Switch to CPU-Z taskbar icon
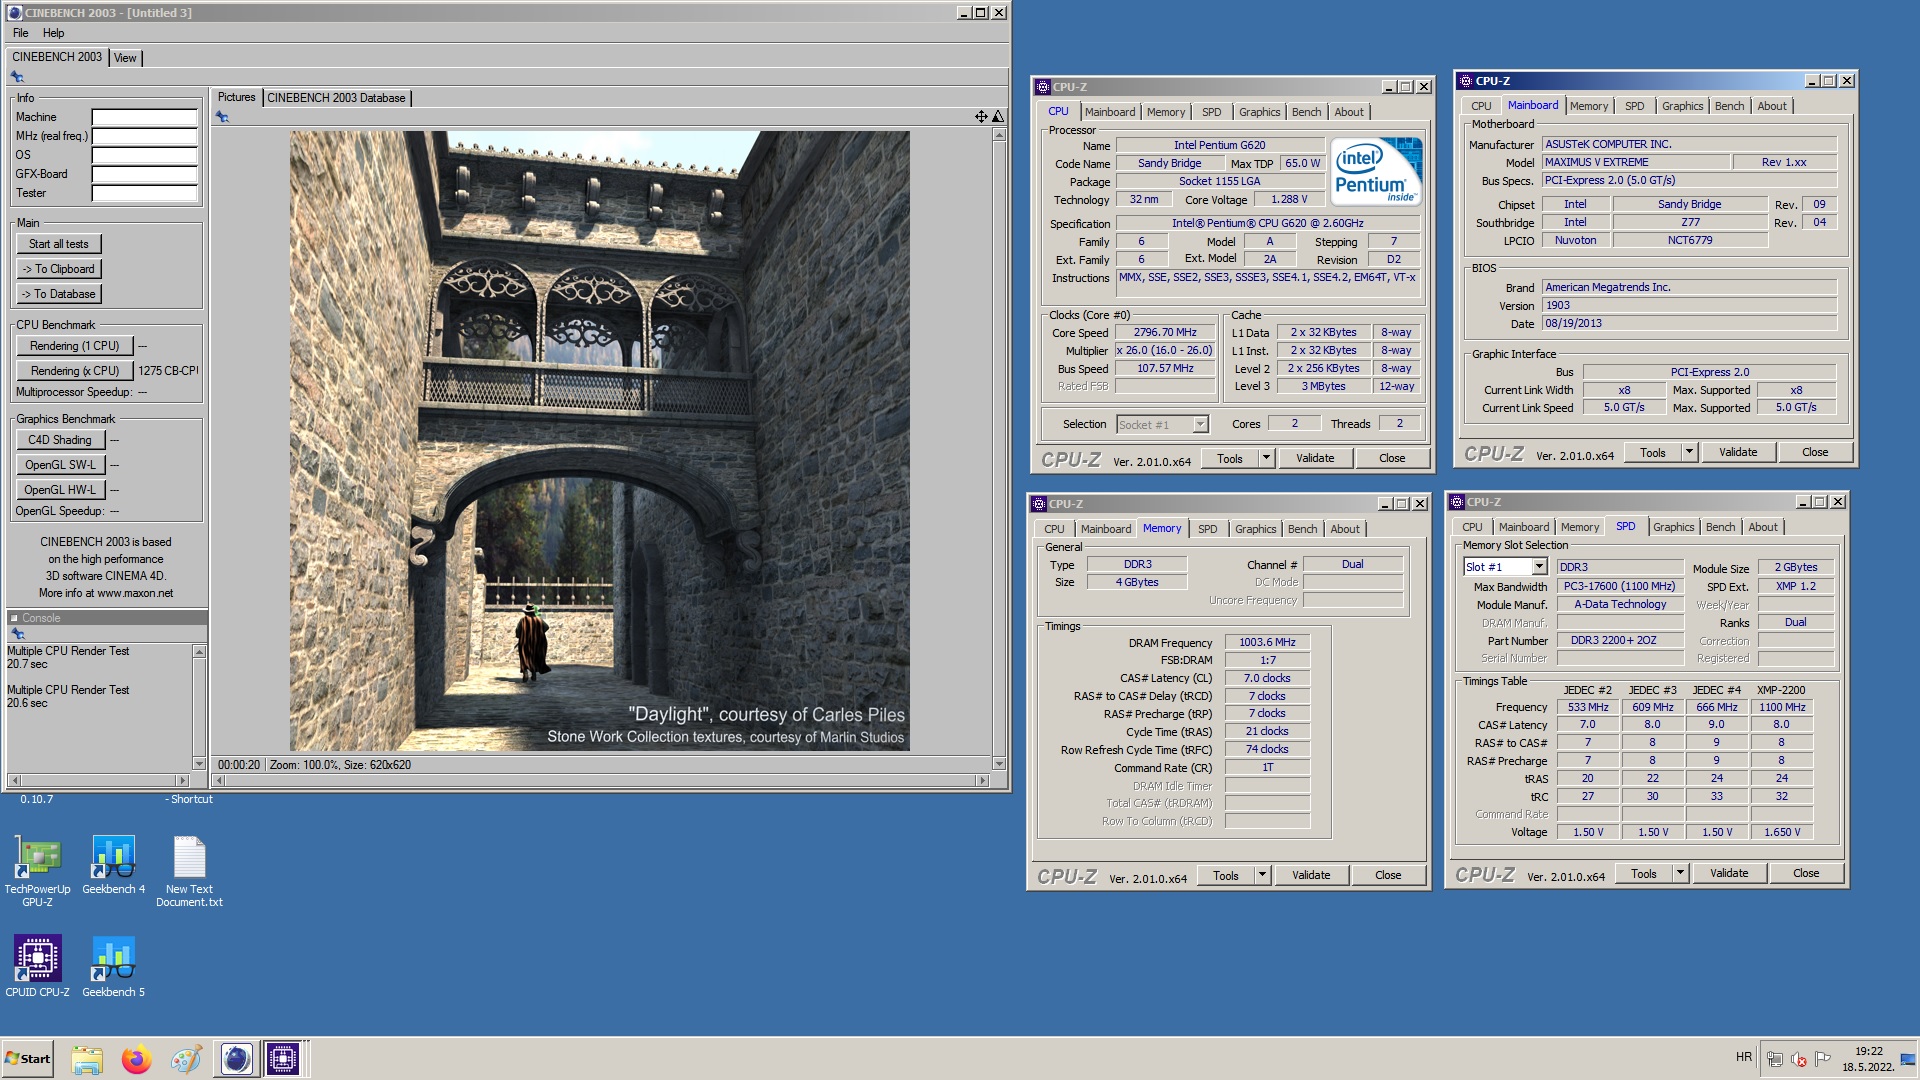1920x1080 pixels. (283, 1059)
